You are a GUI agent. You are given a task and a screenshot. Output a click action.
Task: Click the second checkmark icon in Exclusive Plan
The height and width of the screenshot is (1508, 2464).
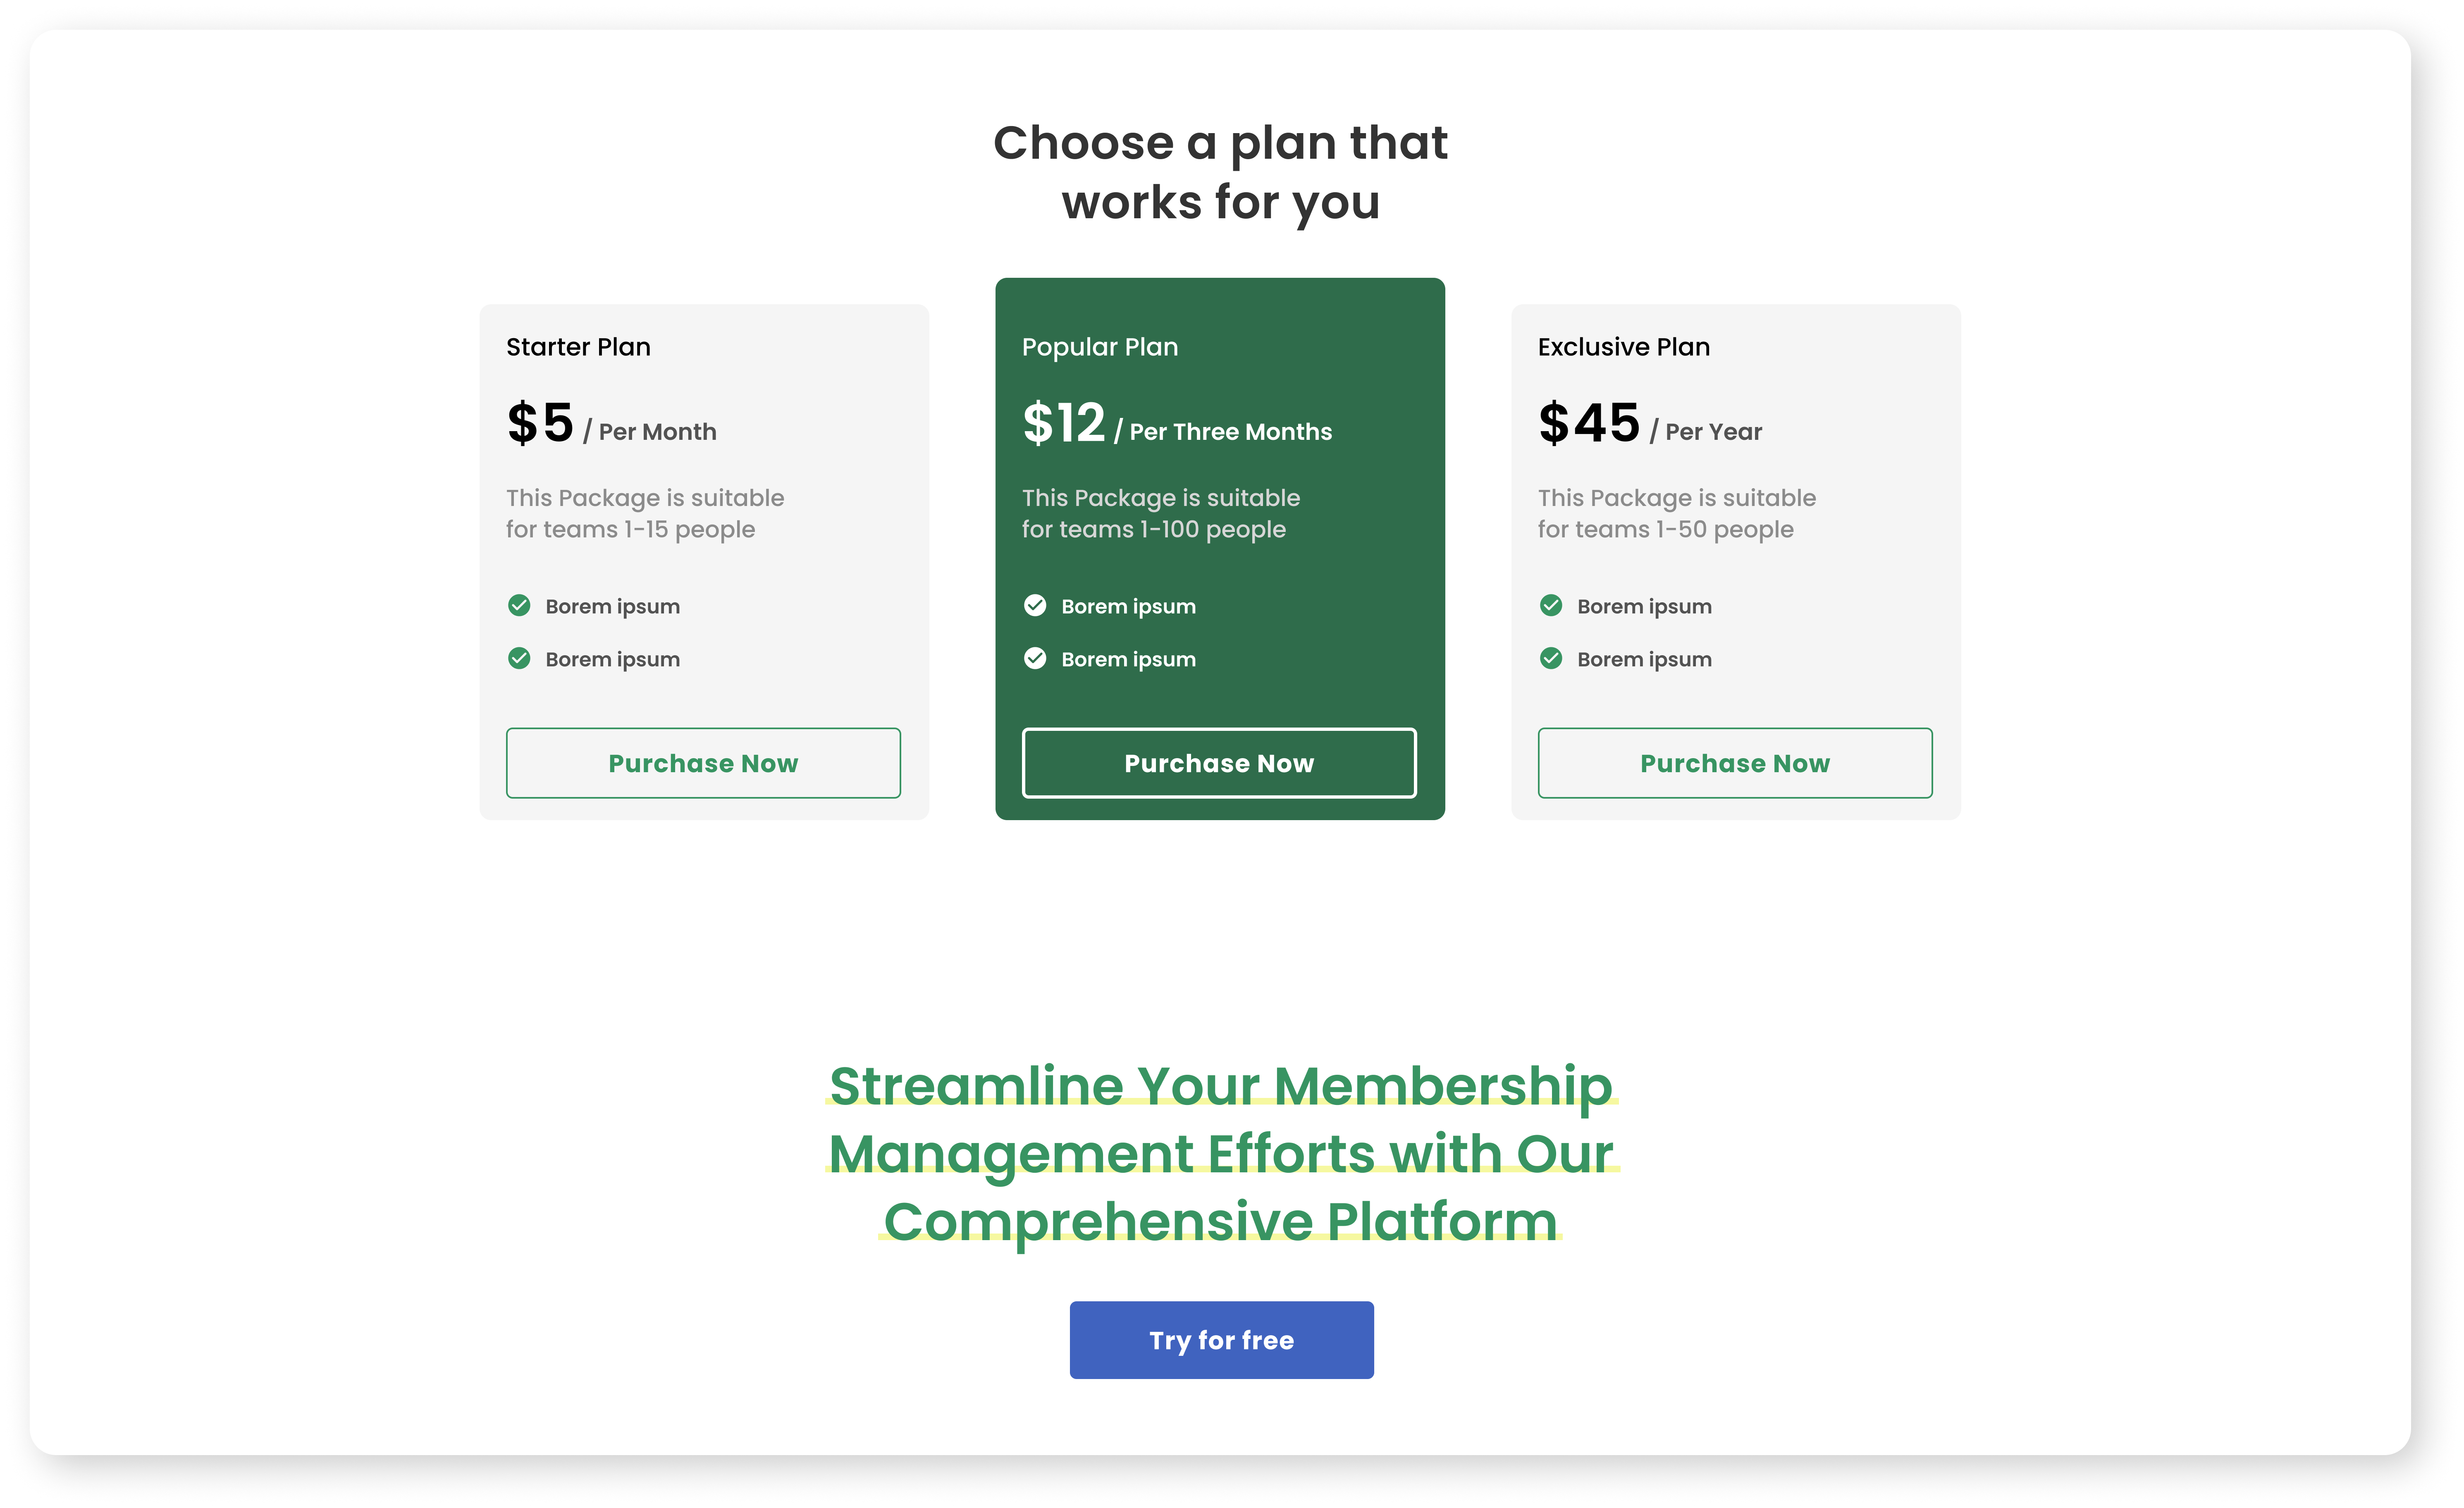(1551, 658)
